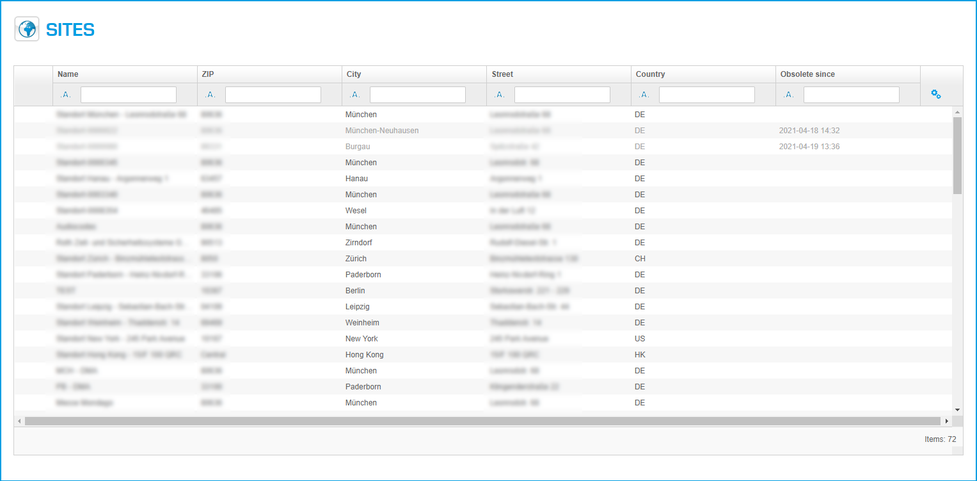The width and height of the screenshot is (977, 481).
Task: Sort by Country column header
Action: (x=703, y=74)
